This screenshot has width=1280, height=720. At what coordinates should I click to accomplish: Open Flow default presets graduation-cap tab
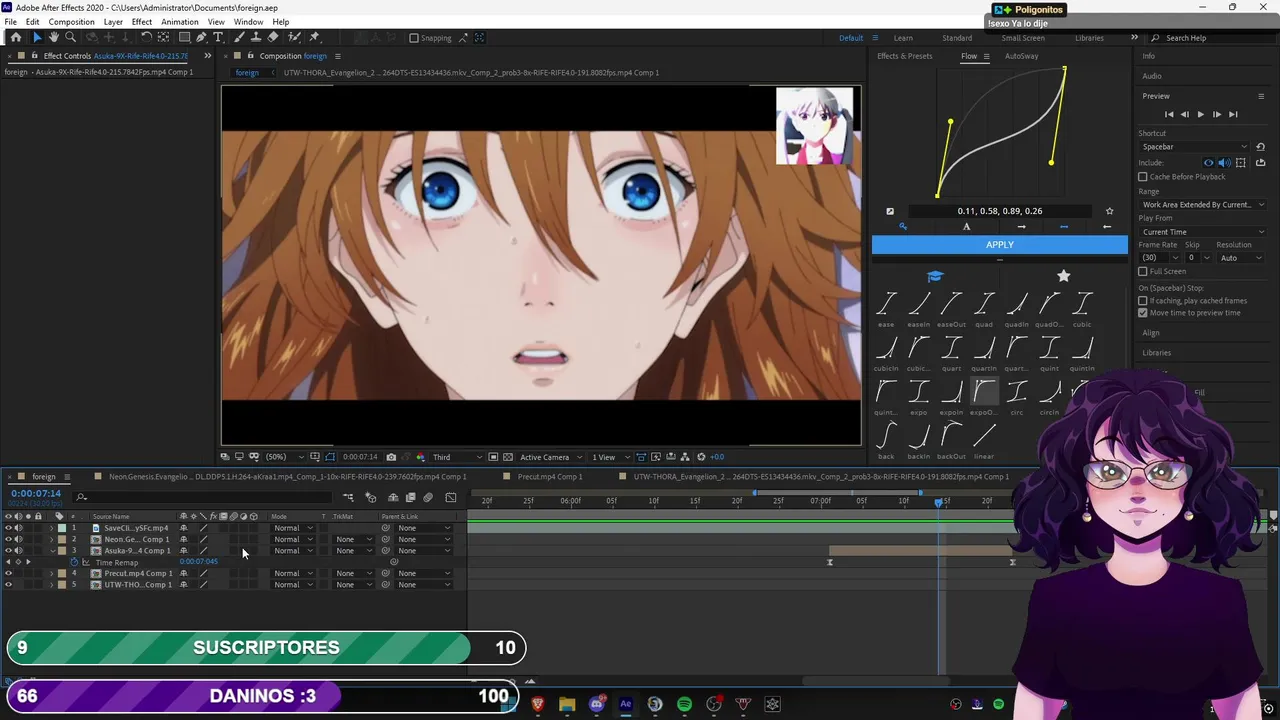click(935, 276)
